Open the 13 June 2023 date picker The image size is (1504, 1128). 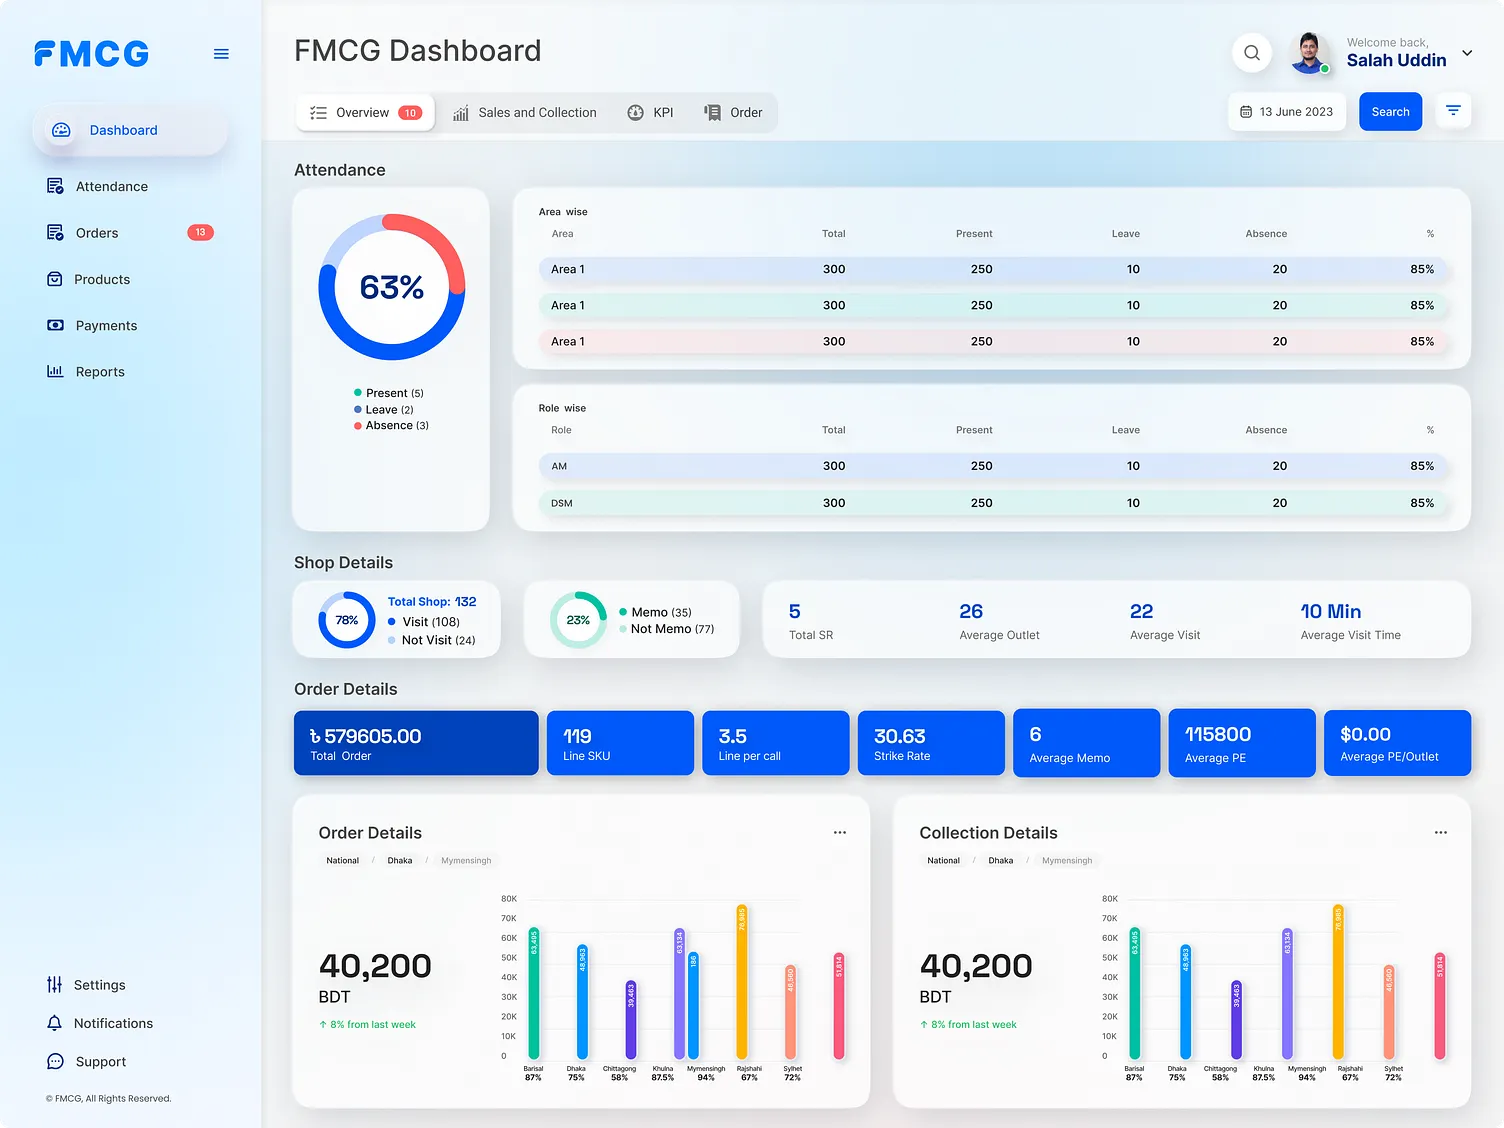pyautogui.click(x=1287, y=111)
